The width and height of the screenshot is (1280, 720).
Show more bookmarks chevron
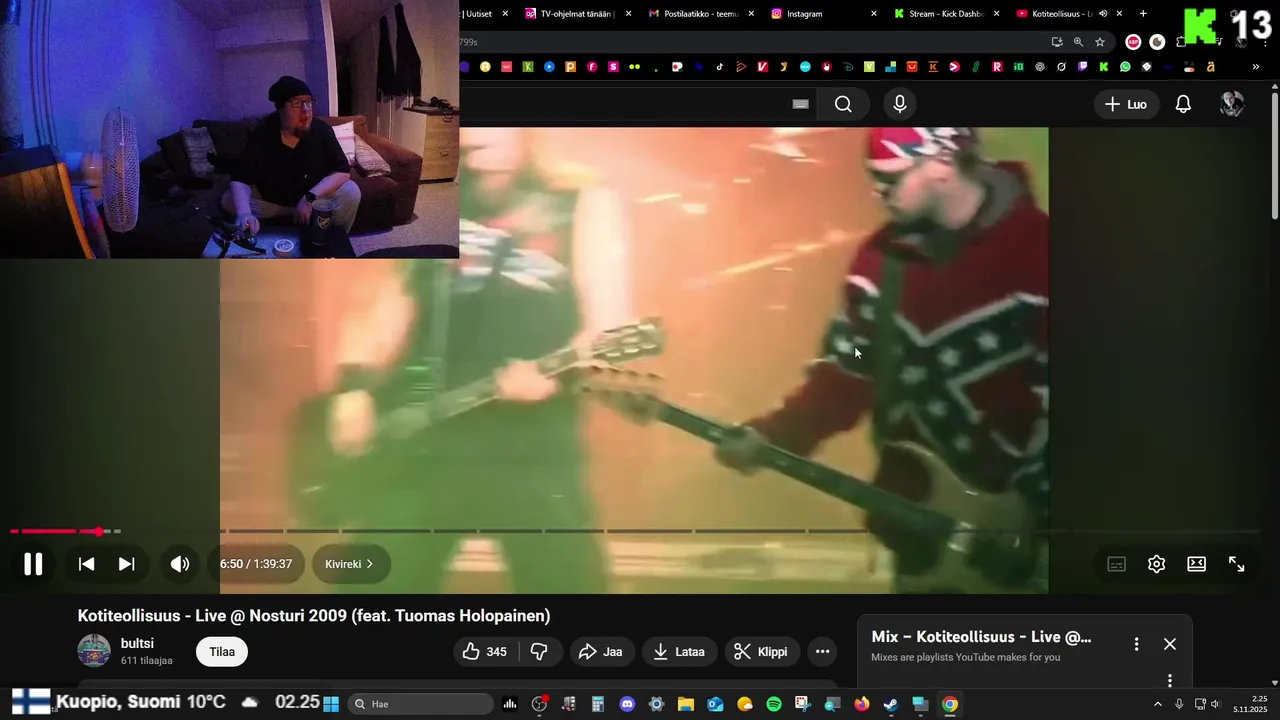(1255, 67)
